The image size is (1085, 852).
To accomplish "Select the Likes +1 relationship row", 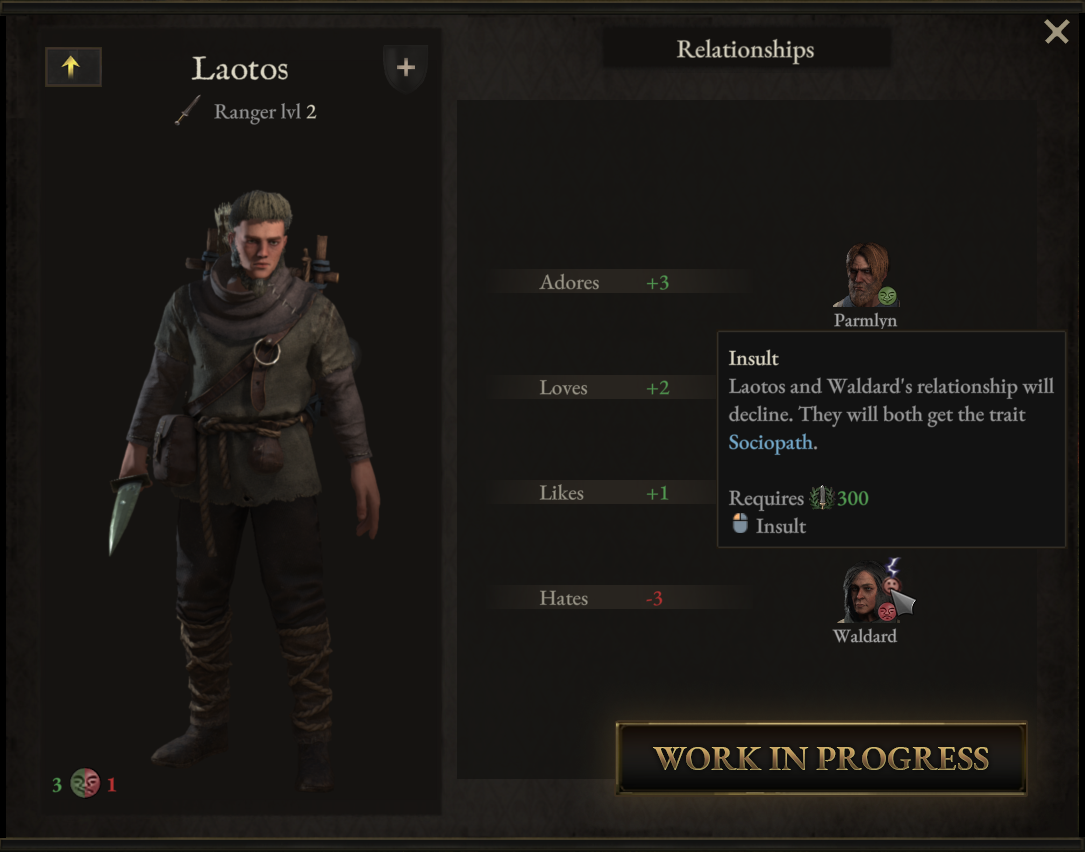I will pyautogui.click(x=603, y=493).
